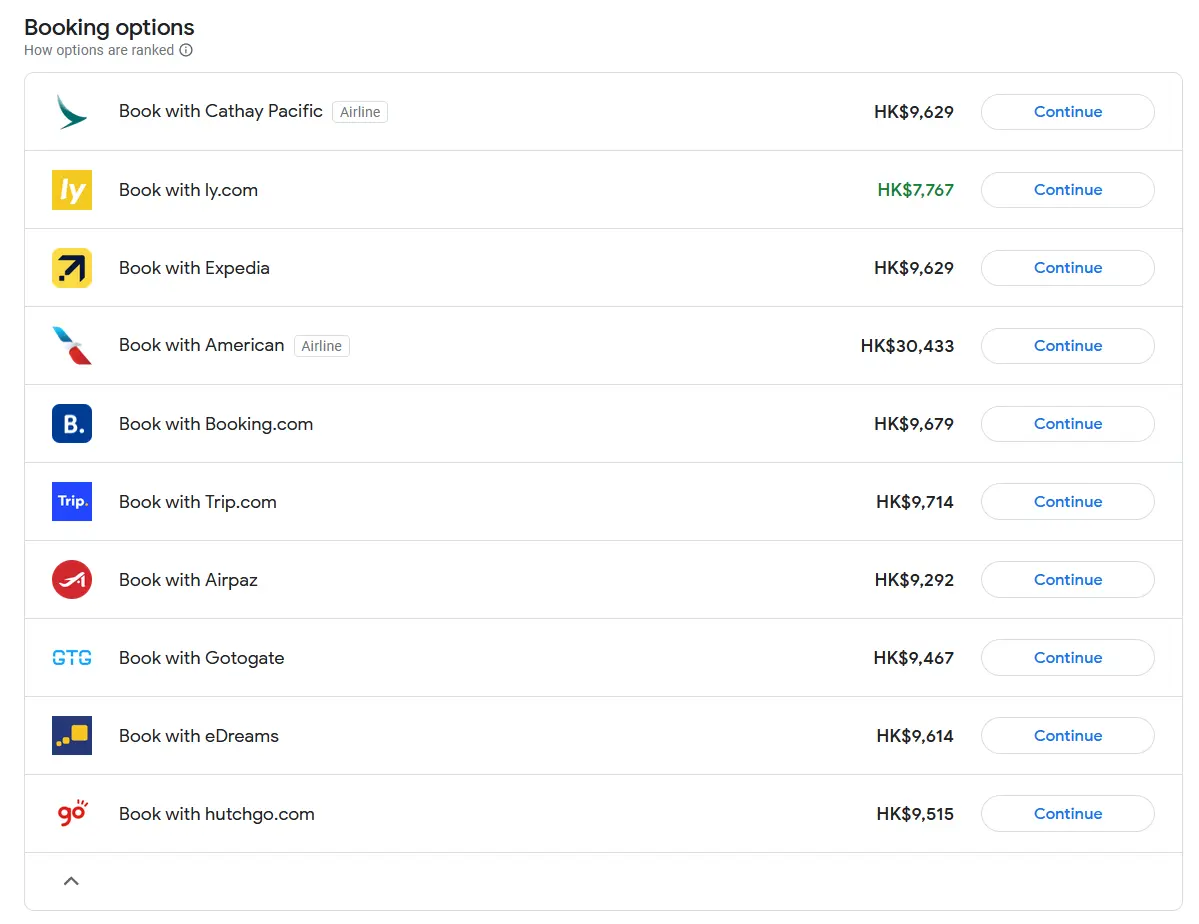Click the green HK$7,767 price
This screenshot has width=1199, height=924.
(x=915, y=190)
